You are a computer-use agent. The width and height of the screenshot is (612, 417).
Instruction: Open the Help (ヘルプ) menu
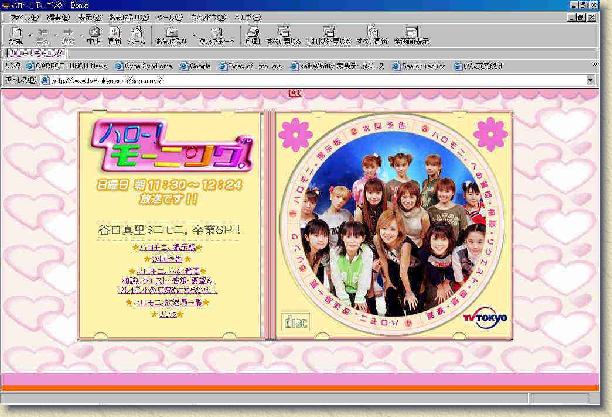point(248,17)
